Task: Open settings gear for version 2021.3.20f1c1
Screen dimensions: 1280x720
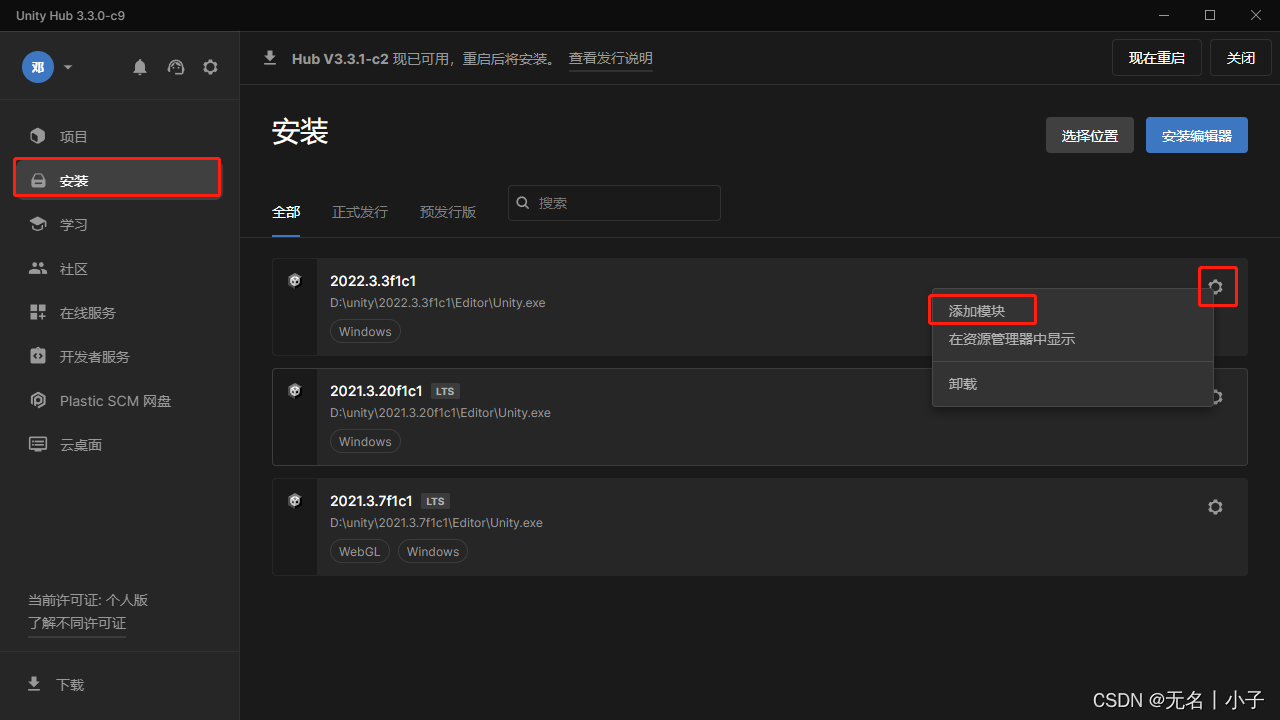Action: [x=1215, y=397]
